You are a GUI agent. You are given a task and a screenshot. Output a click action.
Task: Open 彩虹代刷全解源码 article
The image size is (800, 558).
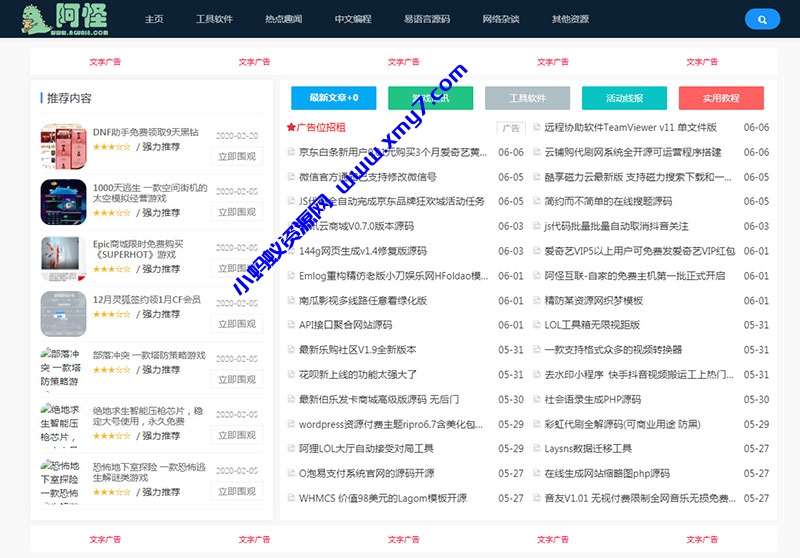(x=622, y=424)
